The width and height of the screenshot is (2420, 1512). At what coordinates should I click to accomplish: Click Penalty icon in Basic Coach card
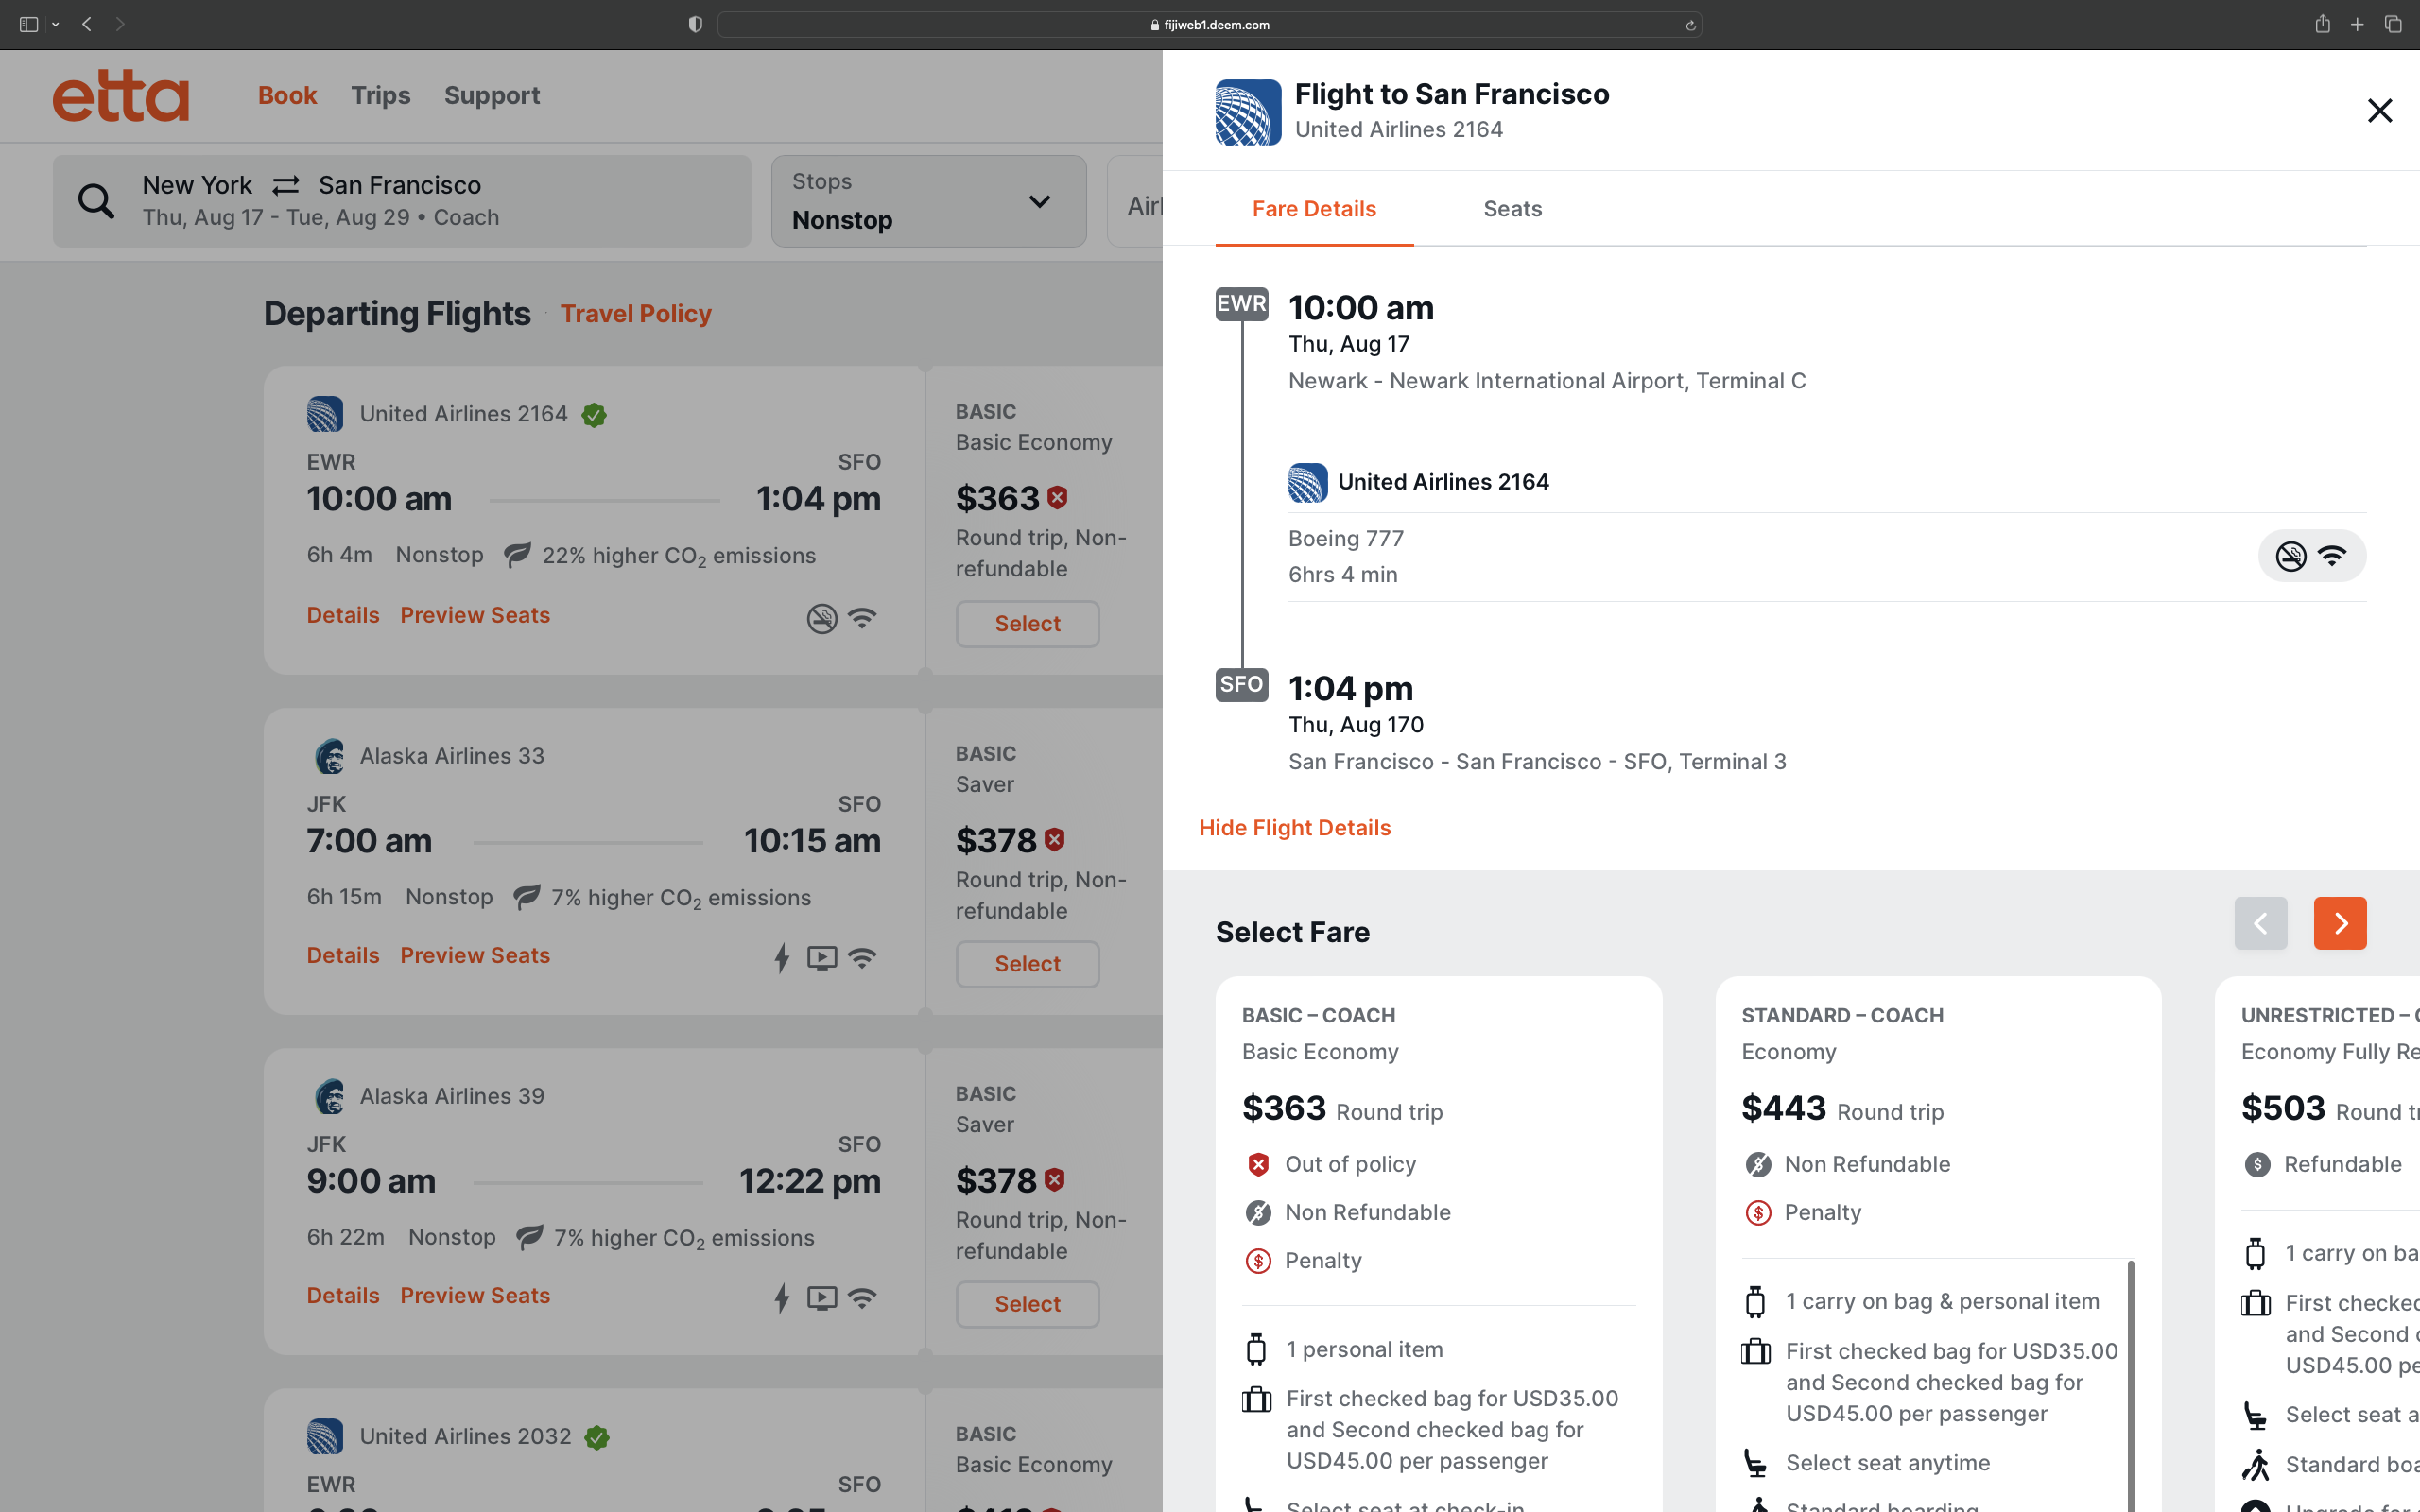coord(1258,1261)
